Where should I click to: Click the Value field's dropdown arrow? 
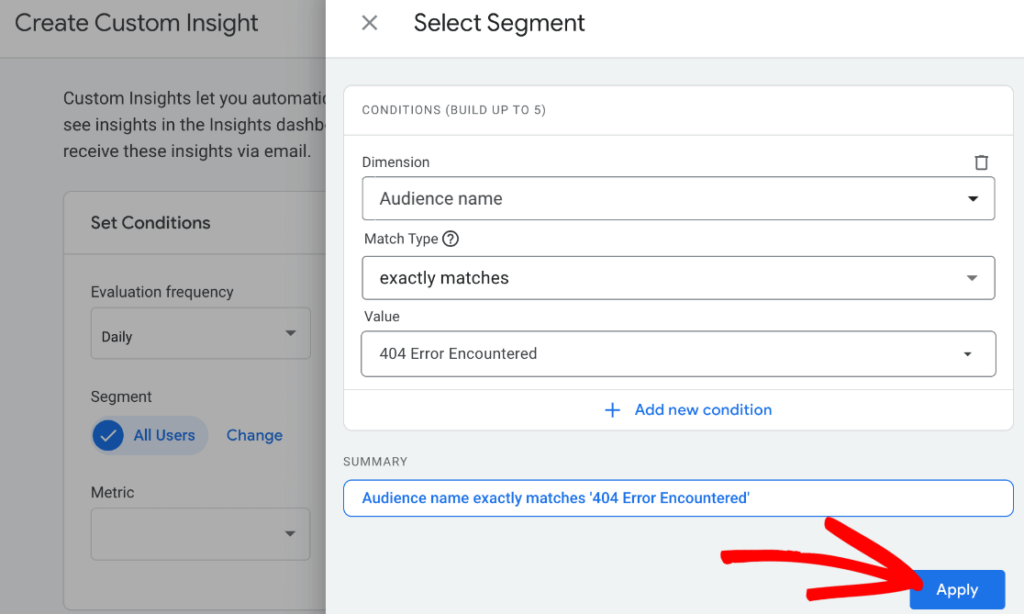(967, 354)
